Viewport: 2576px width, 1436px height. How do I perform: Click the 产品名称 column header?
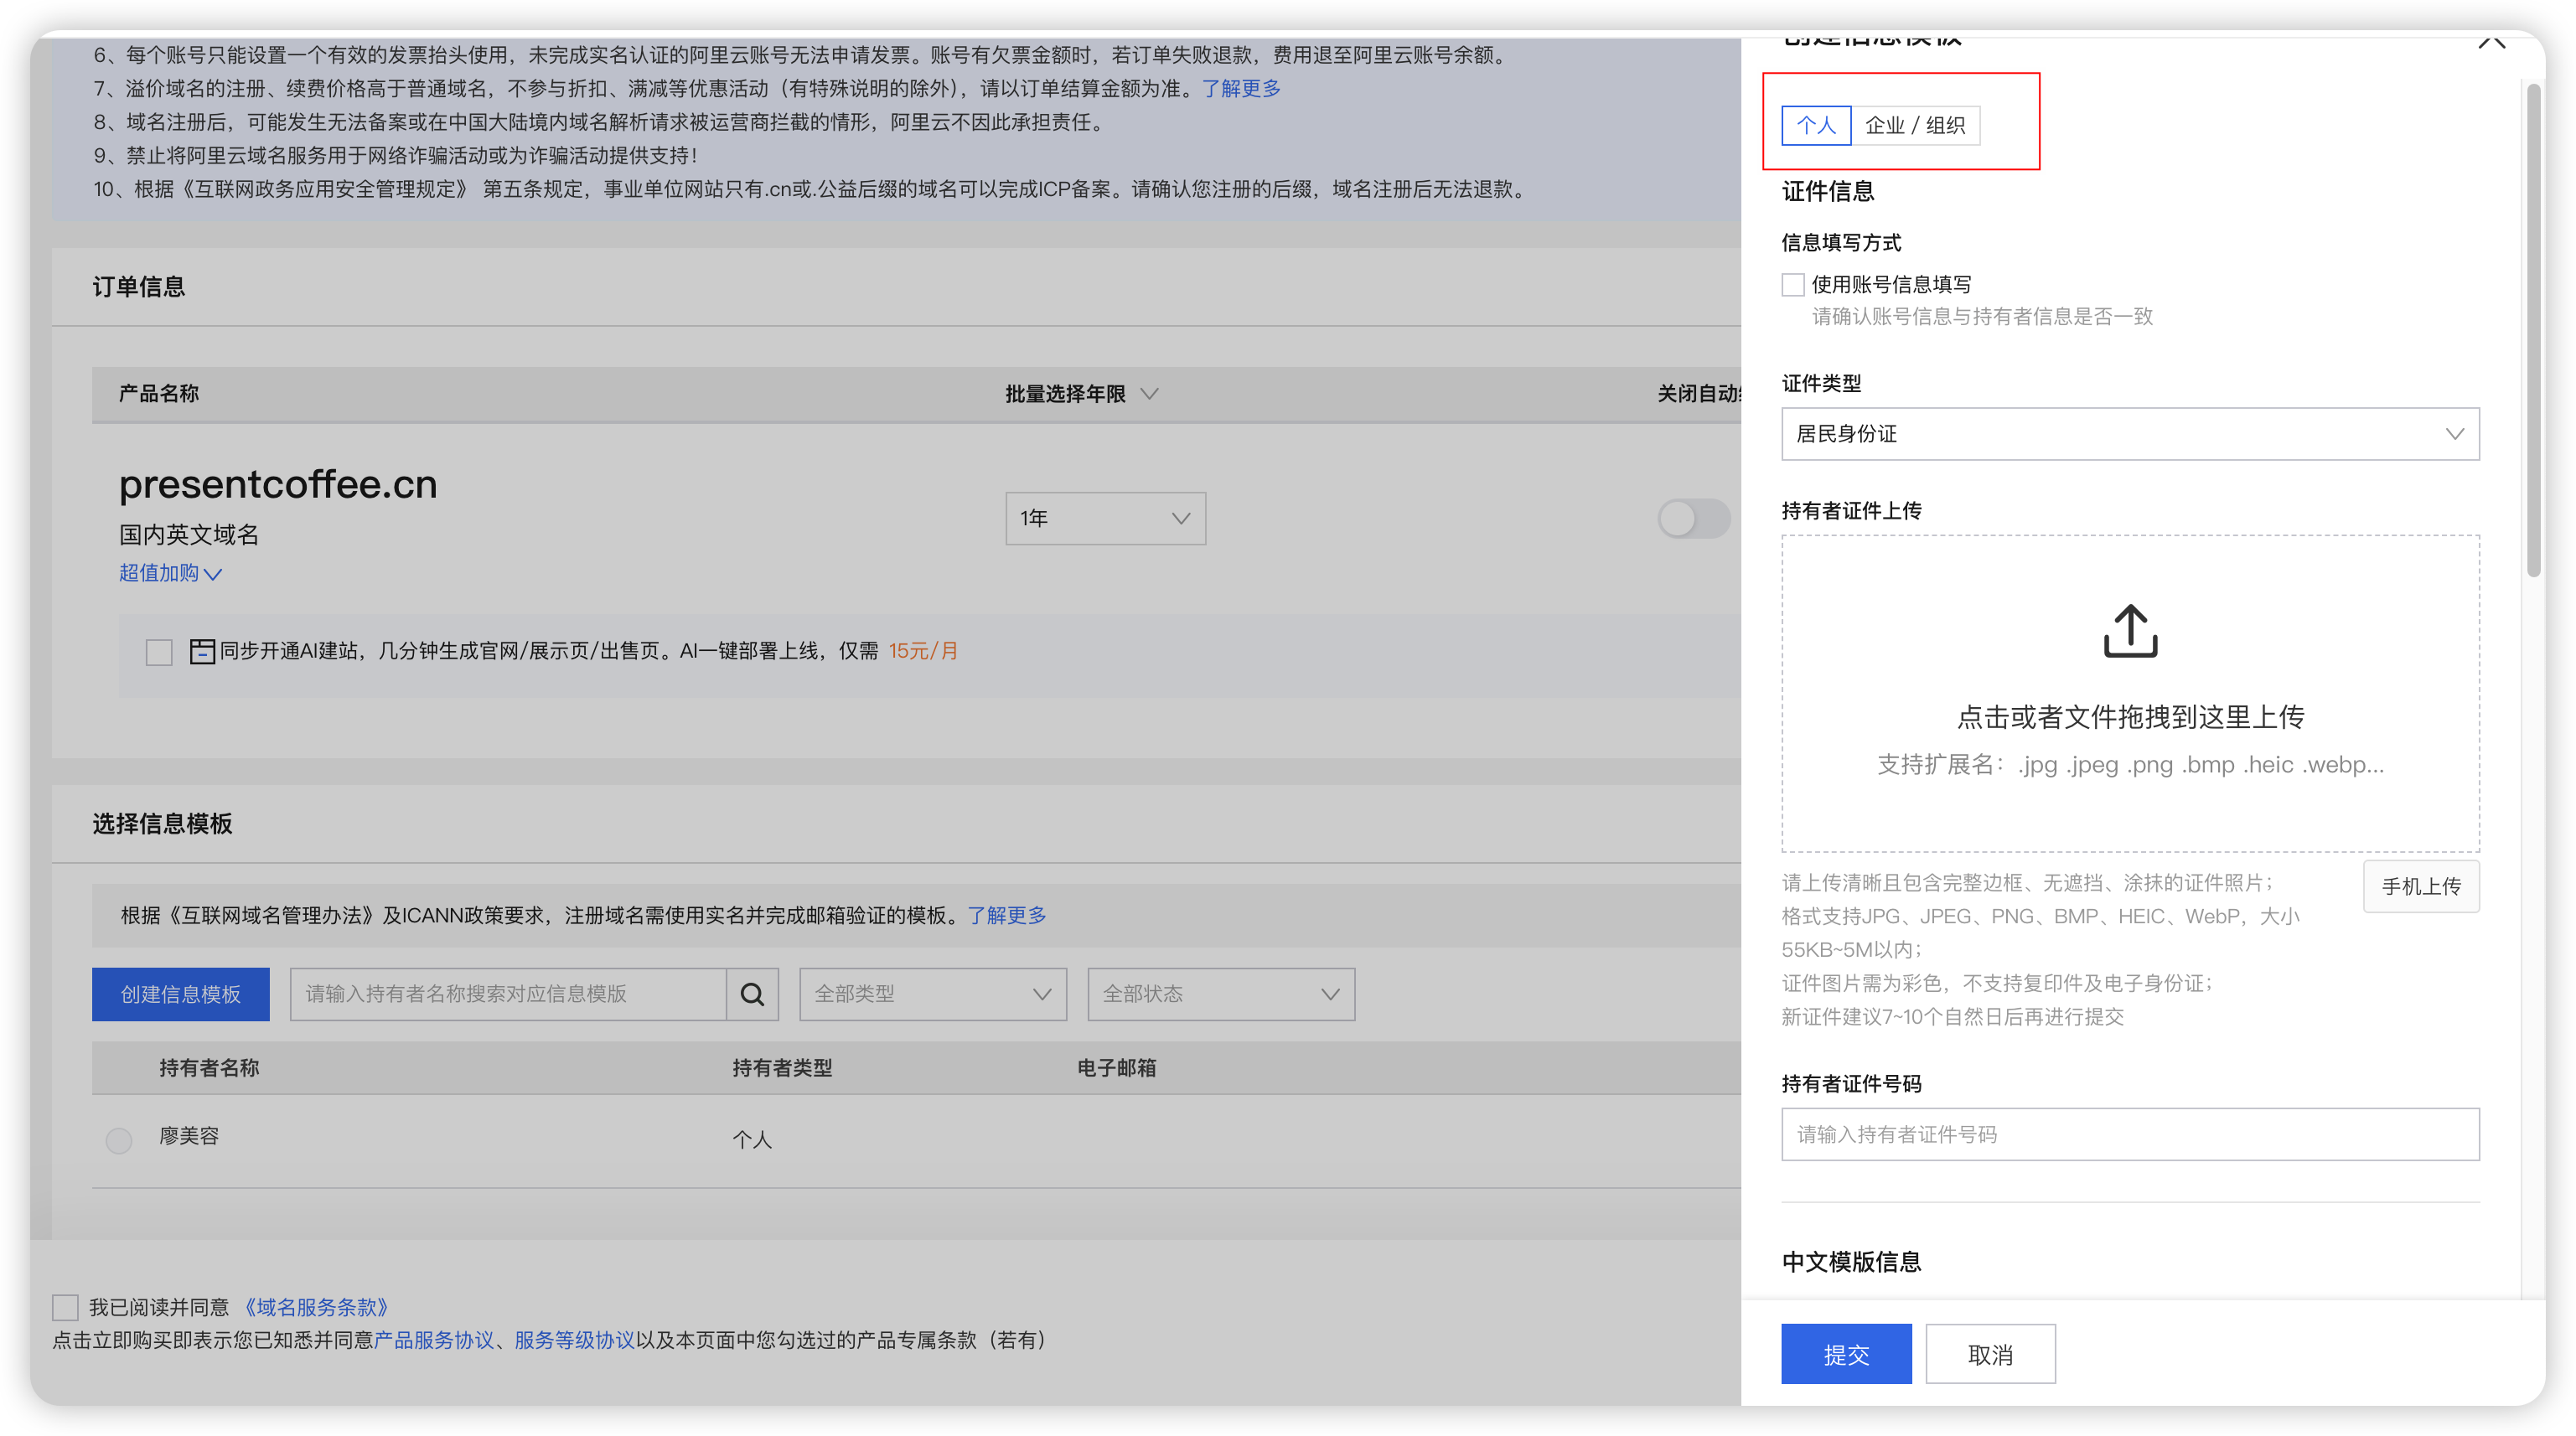tap(159, 394)
